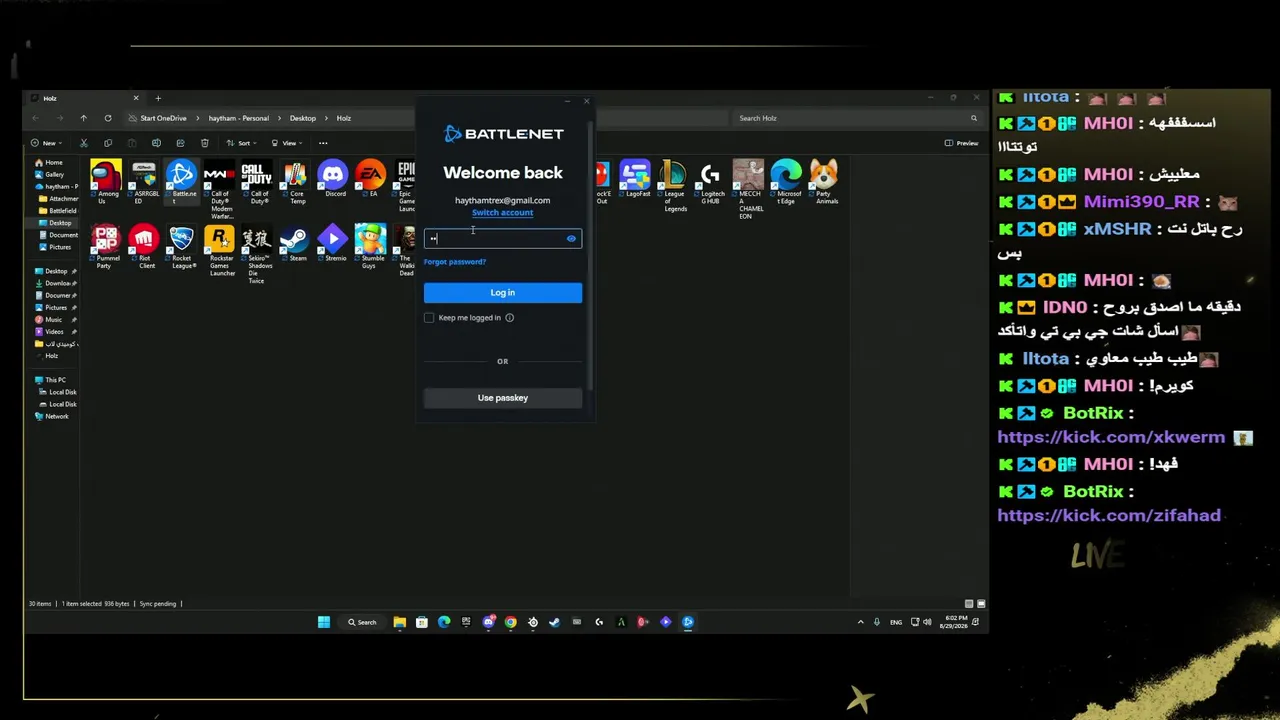Click the Desktop breadcrumb in address bar
Viewport: 1280px width, 720px height.
(303, 118)
